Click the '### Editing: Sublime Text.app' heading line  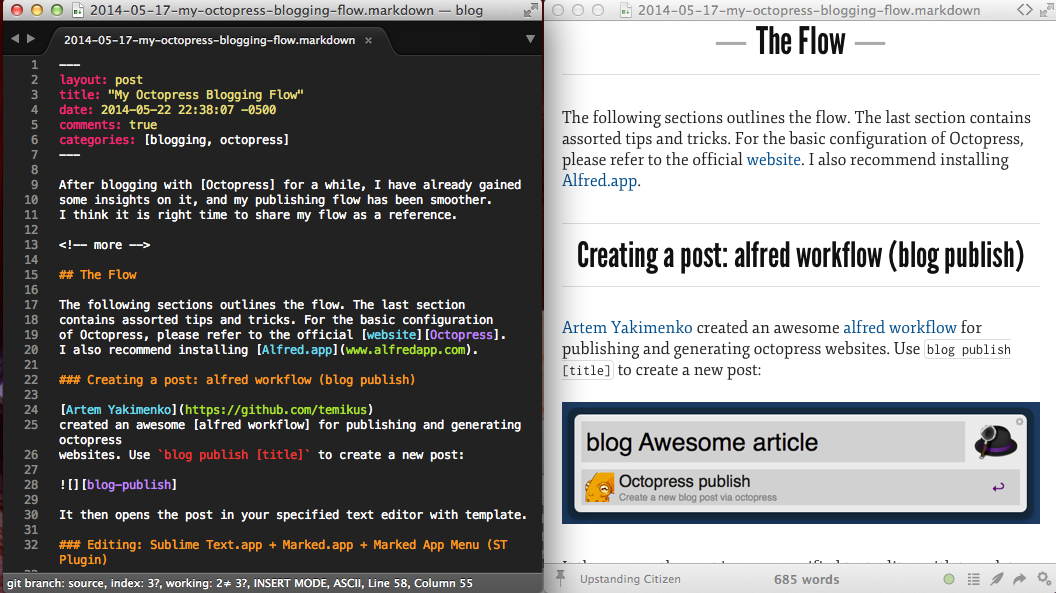[x=283, y=552]
